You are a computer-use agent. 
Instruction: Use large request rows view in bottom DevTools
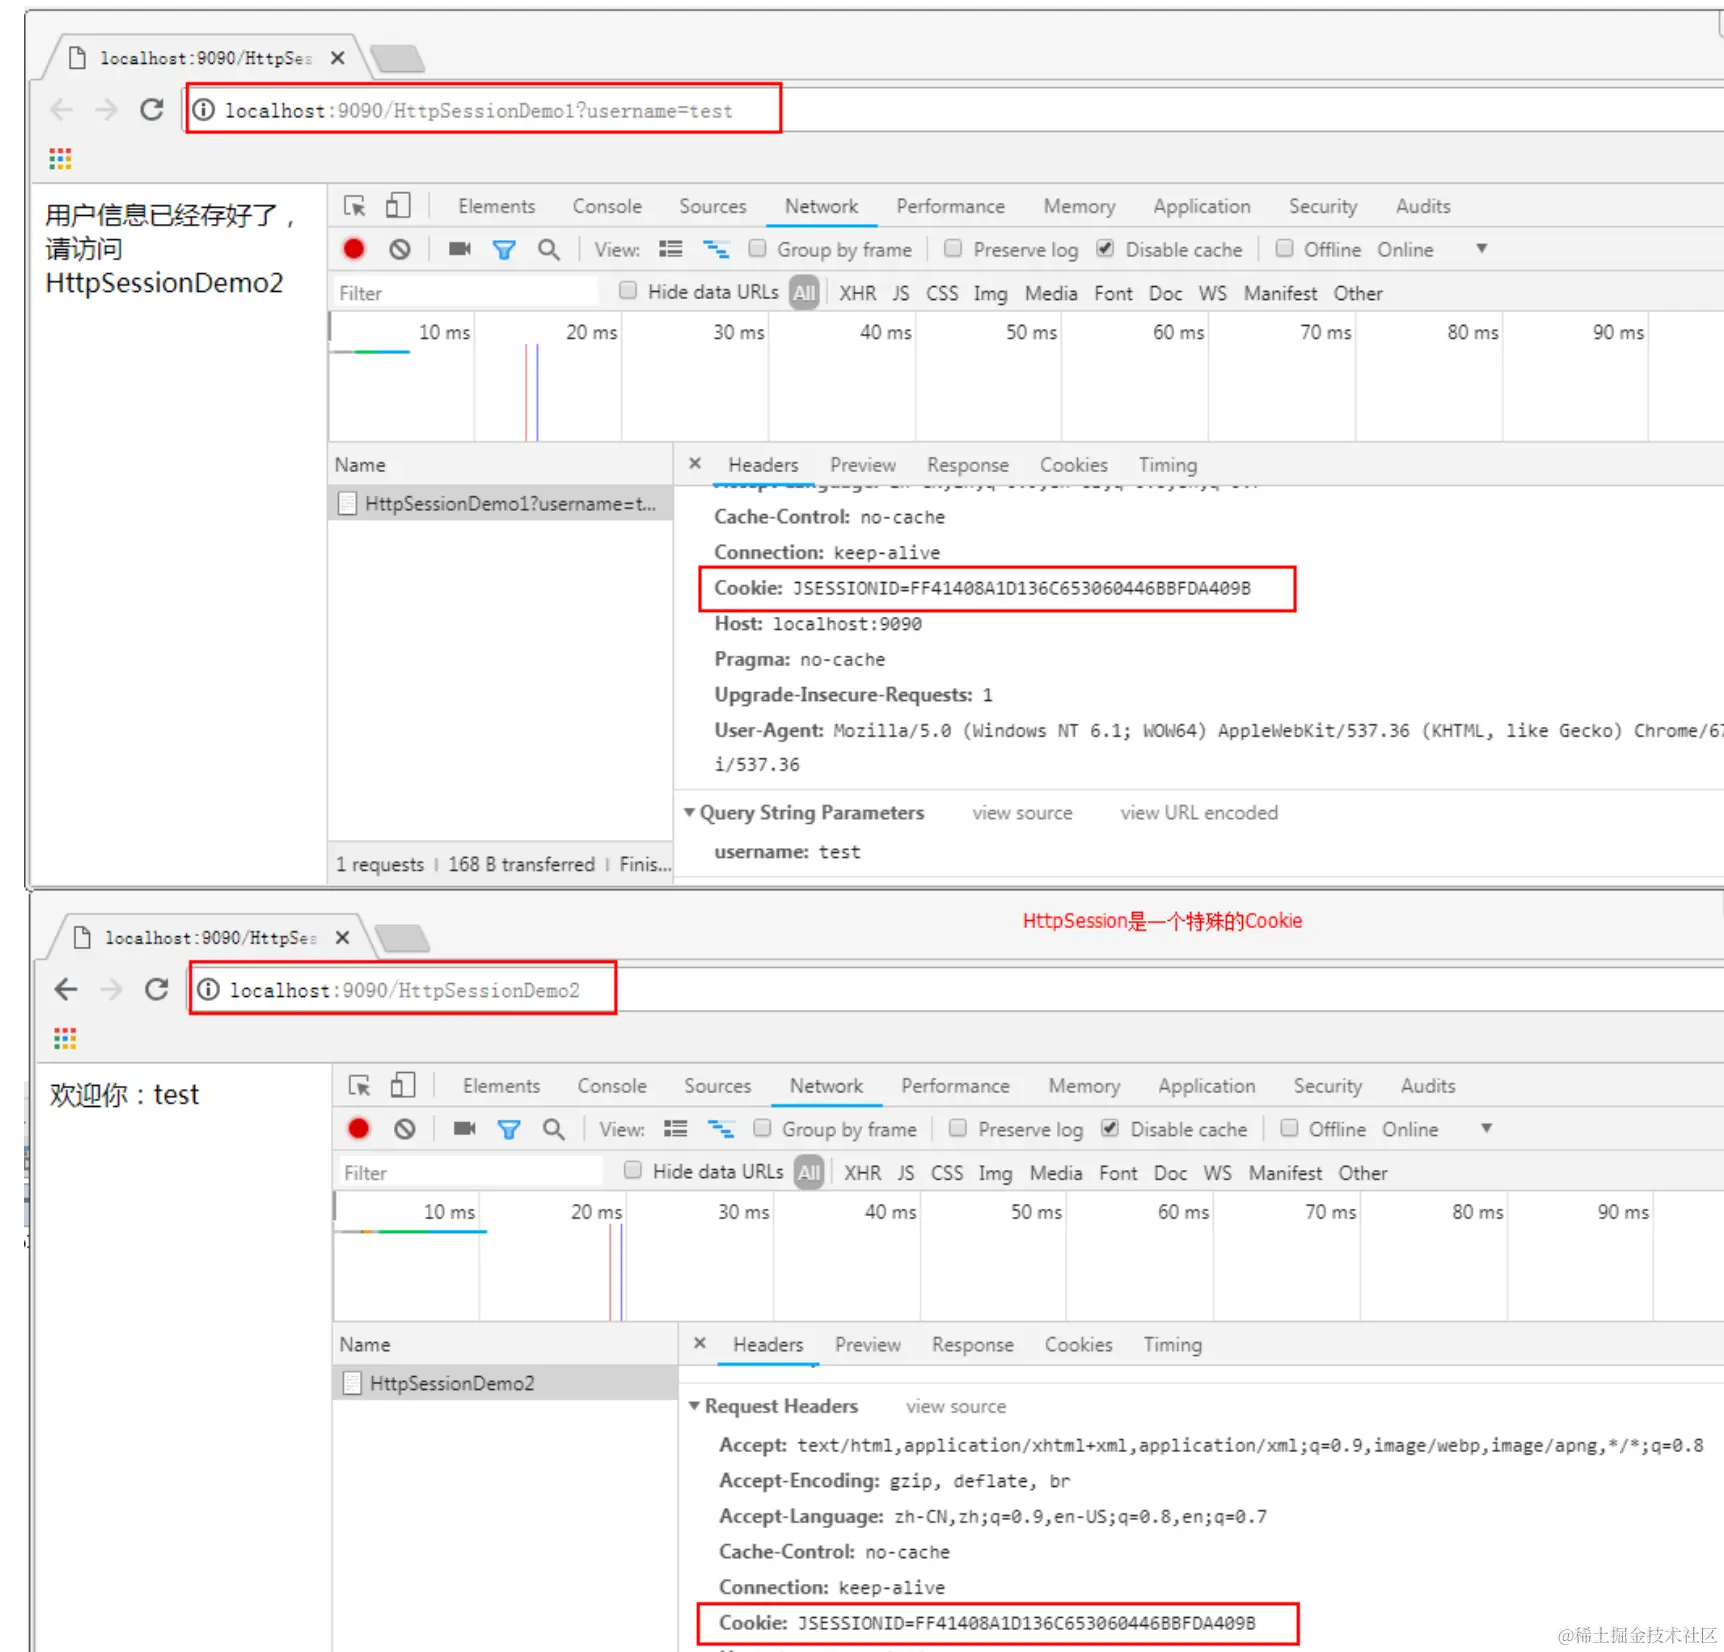(x=676, y=1128)
